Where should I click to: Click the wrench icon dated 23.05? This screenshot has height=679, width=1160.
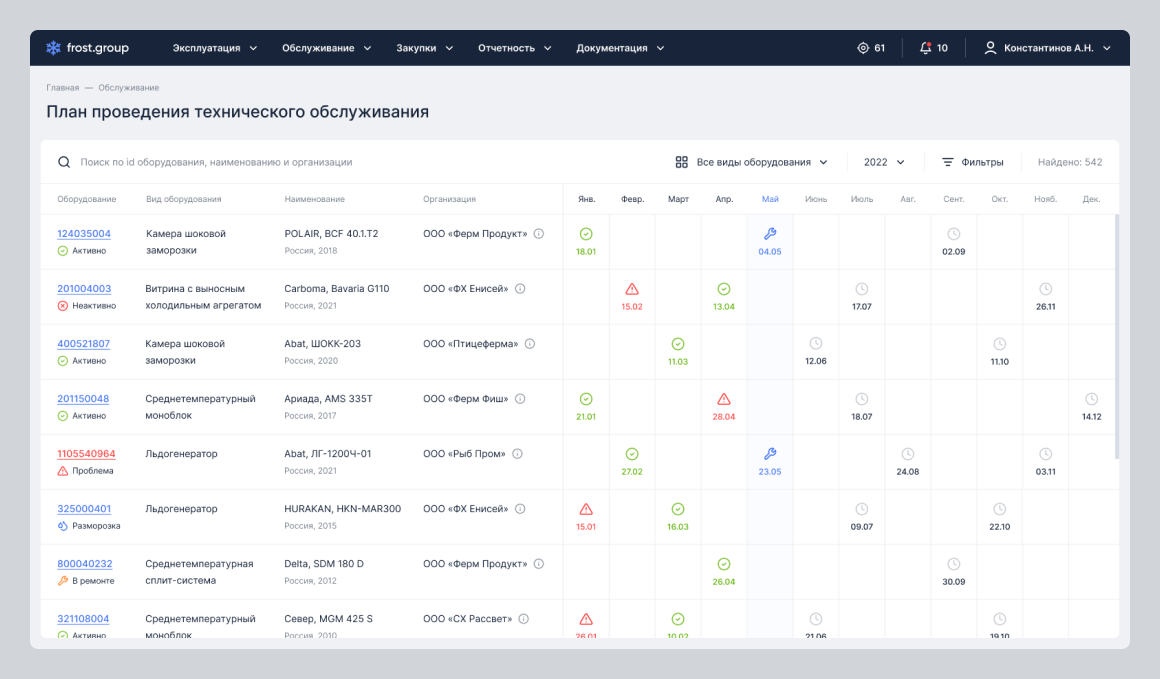770,454
